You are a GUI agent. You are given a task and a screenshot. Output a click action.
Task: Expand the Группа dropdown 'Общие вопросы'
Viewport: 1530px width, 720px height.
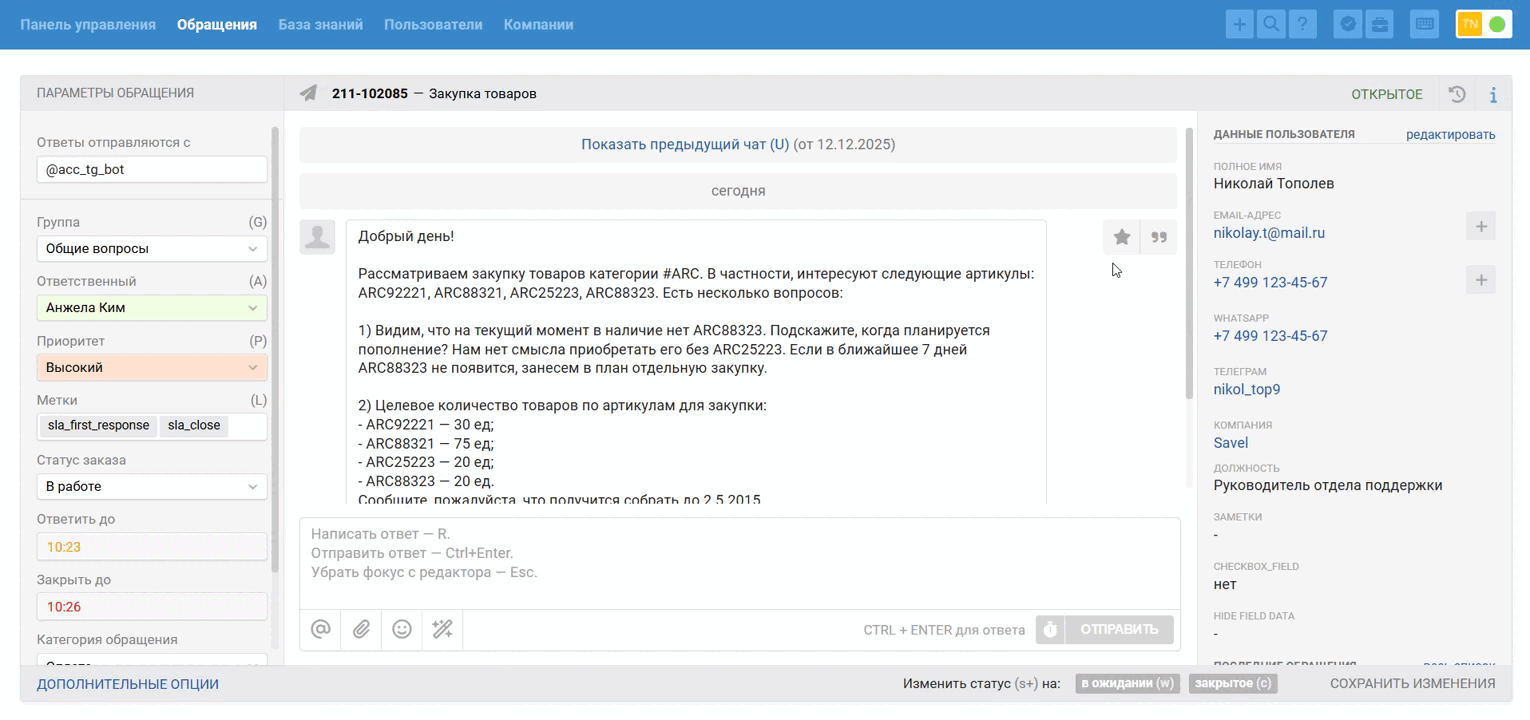pos(152,248)
